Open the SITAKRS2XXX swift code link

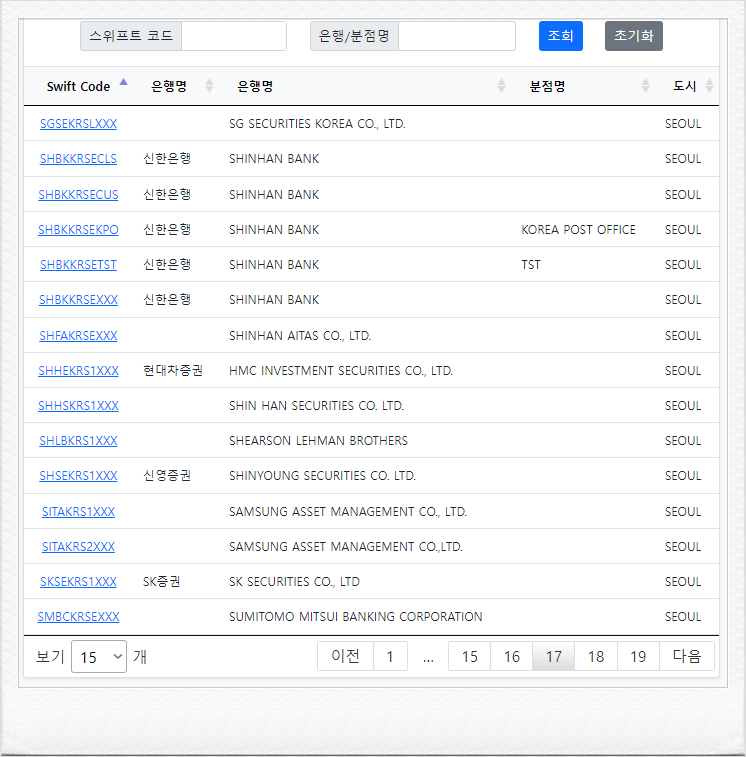tap(78, 547)
